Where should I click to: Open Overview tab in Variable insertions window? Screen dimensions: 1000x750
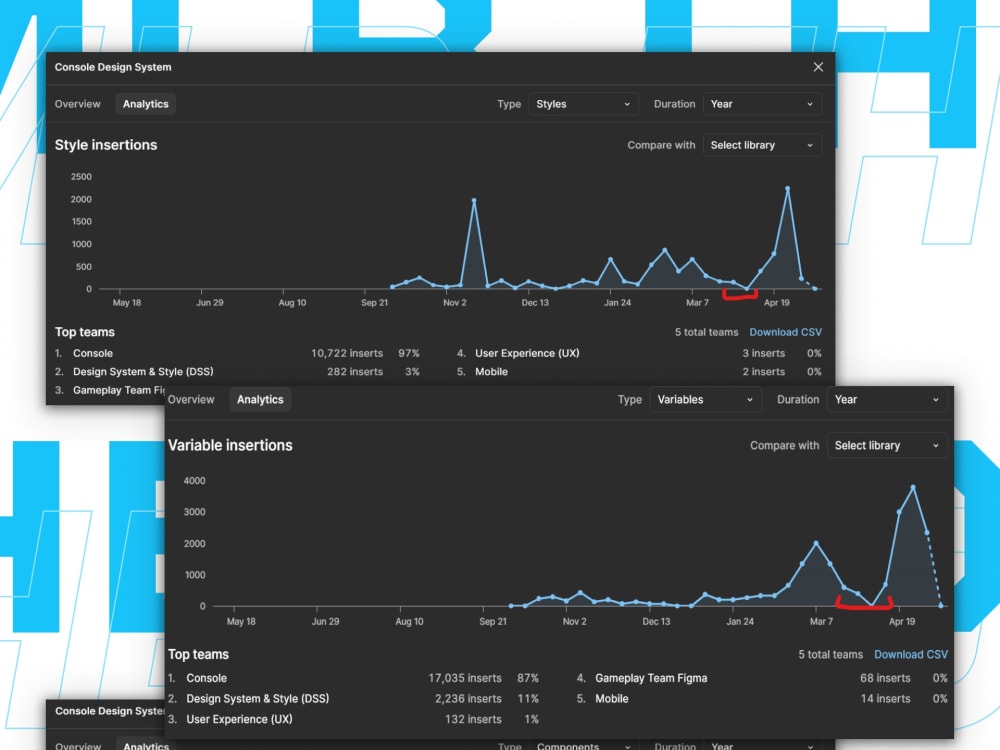click(191, 399)
